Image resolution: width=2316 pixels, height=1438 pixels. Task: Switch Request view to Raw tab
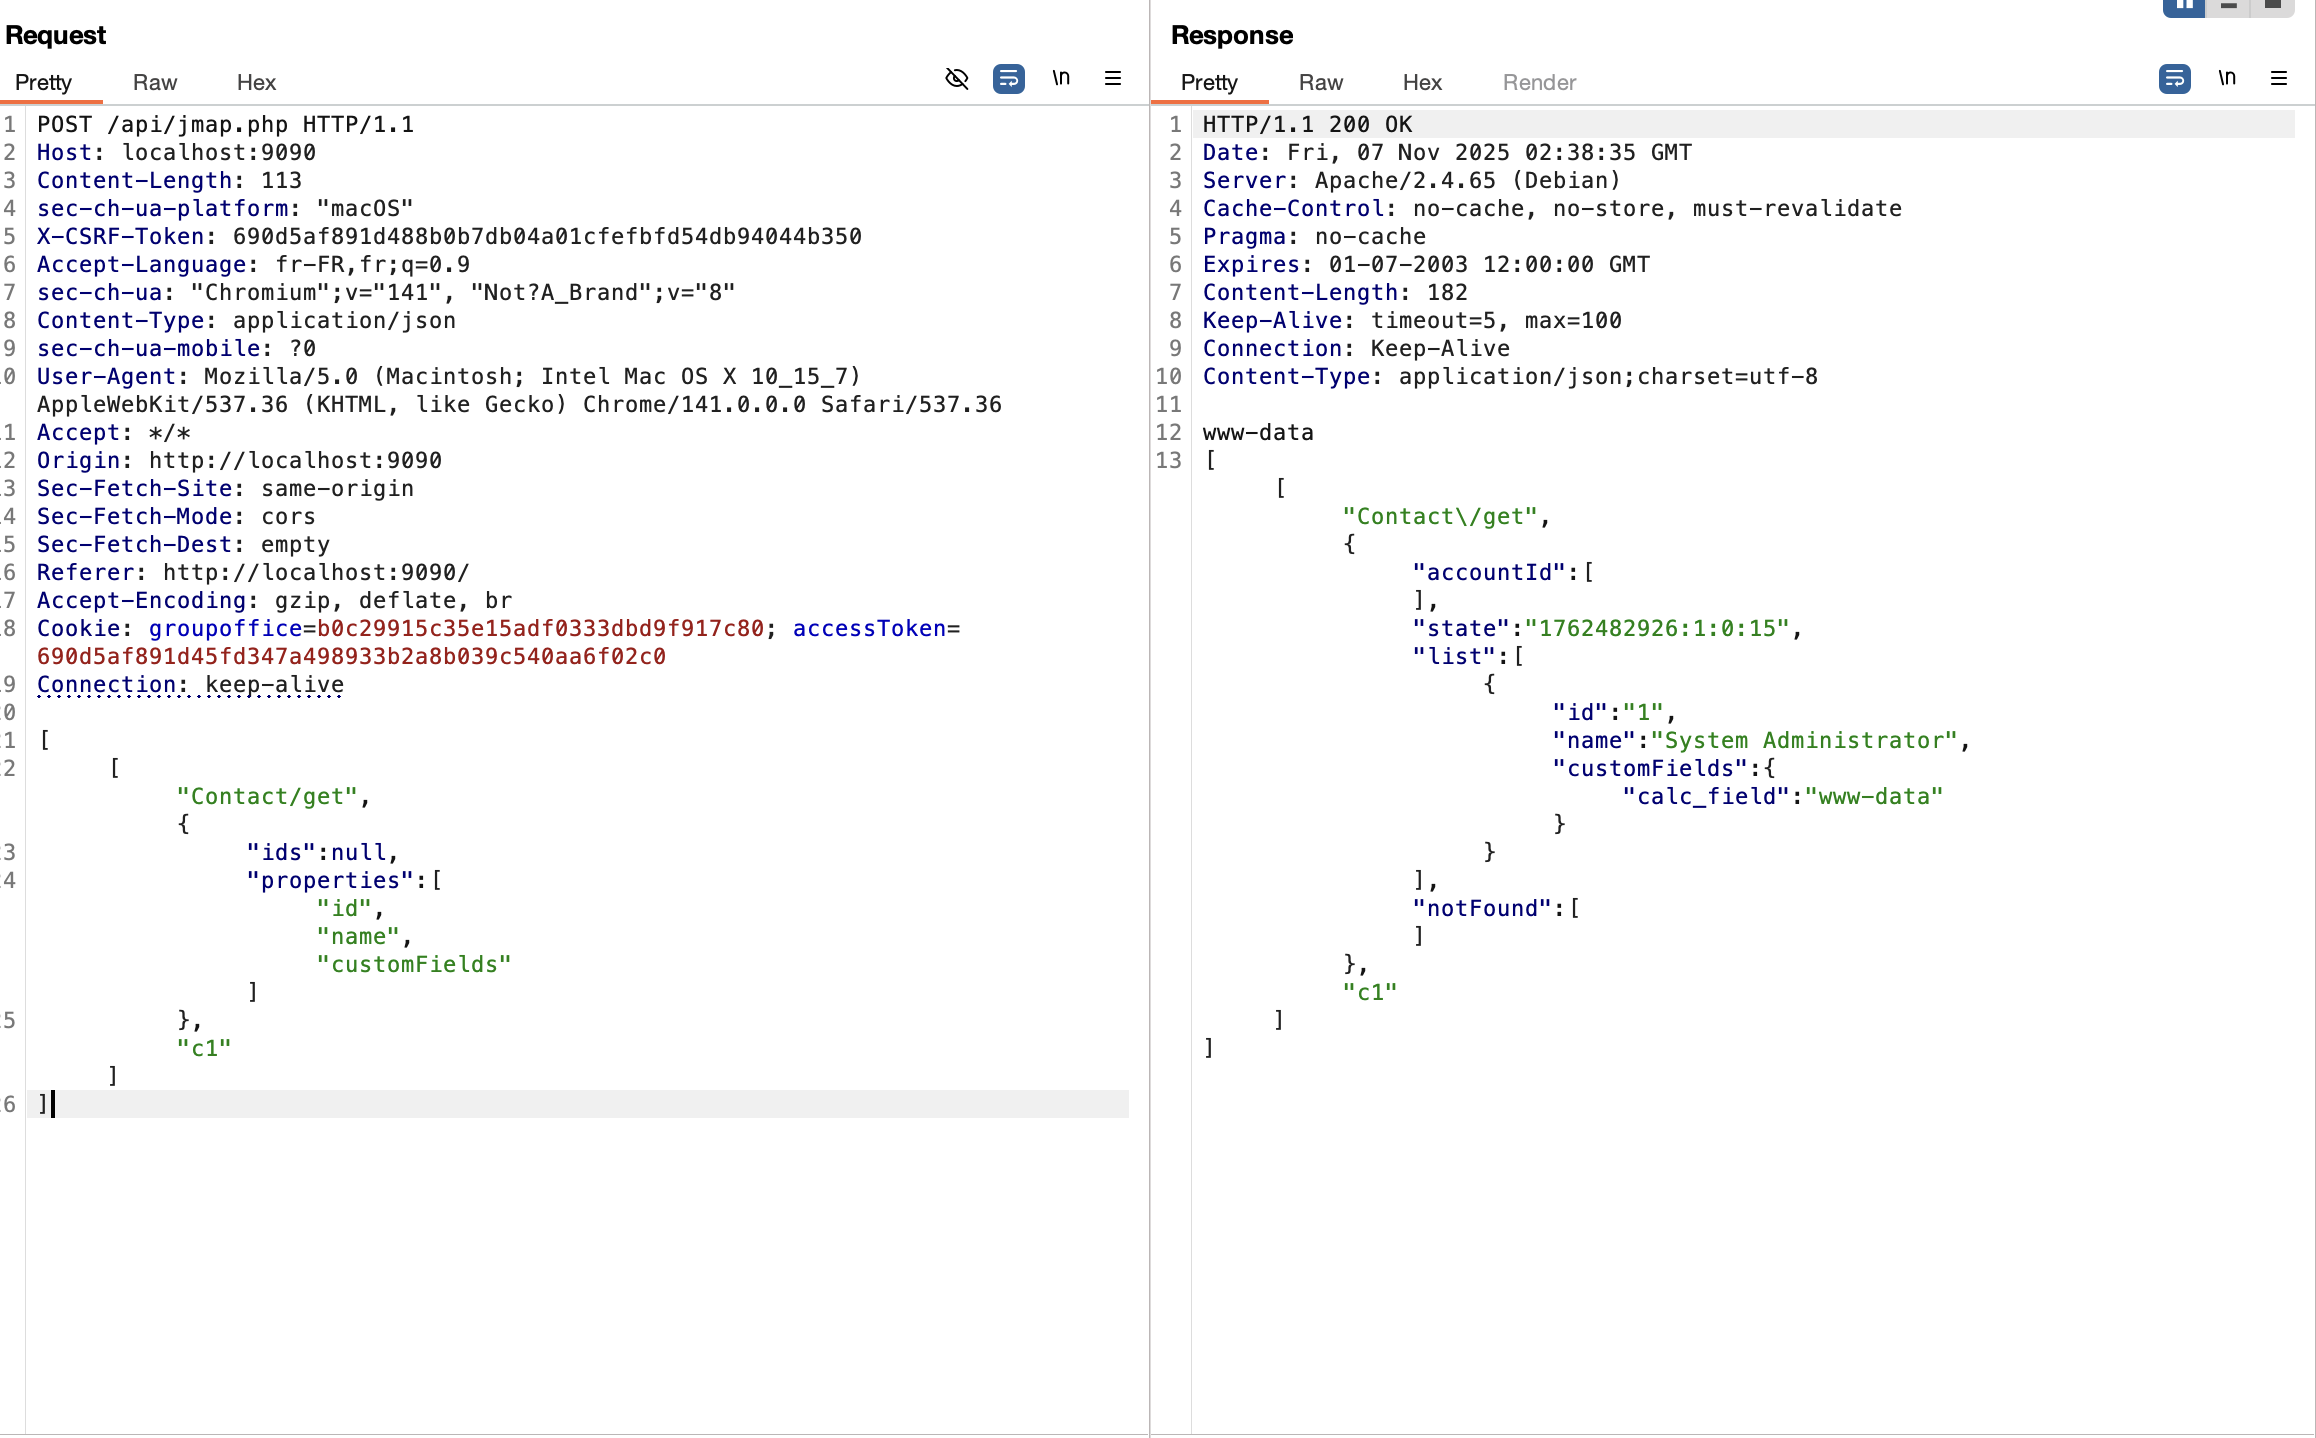click(x=154, y=82)
